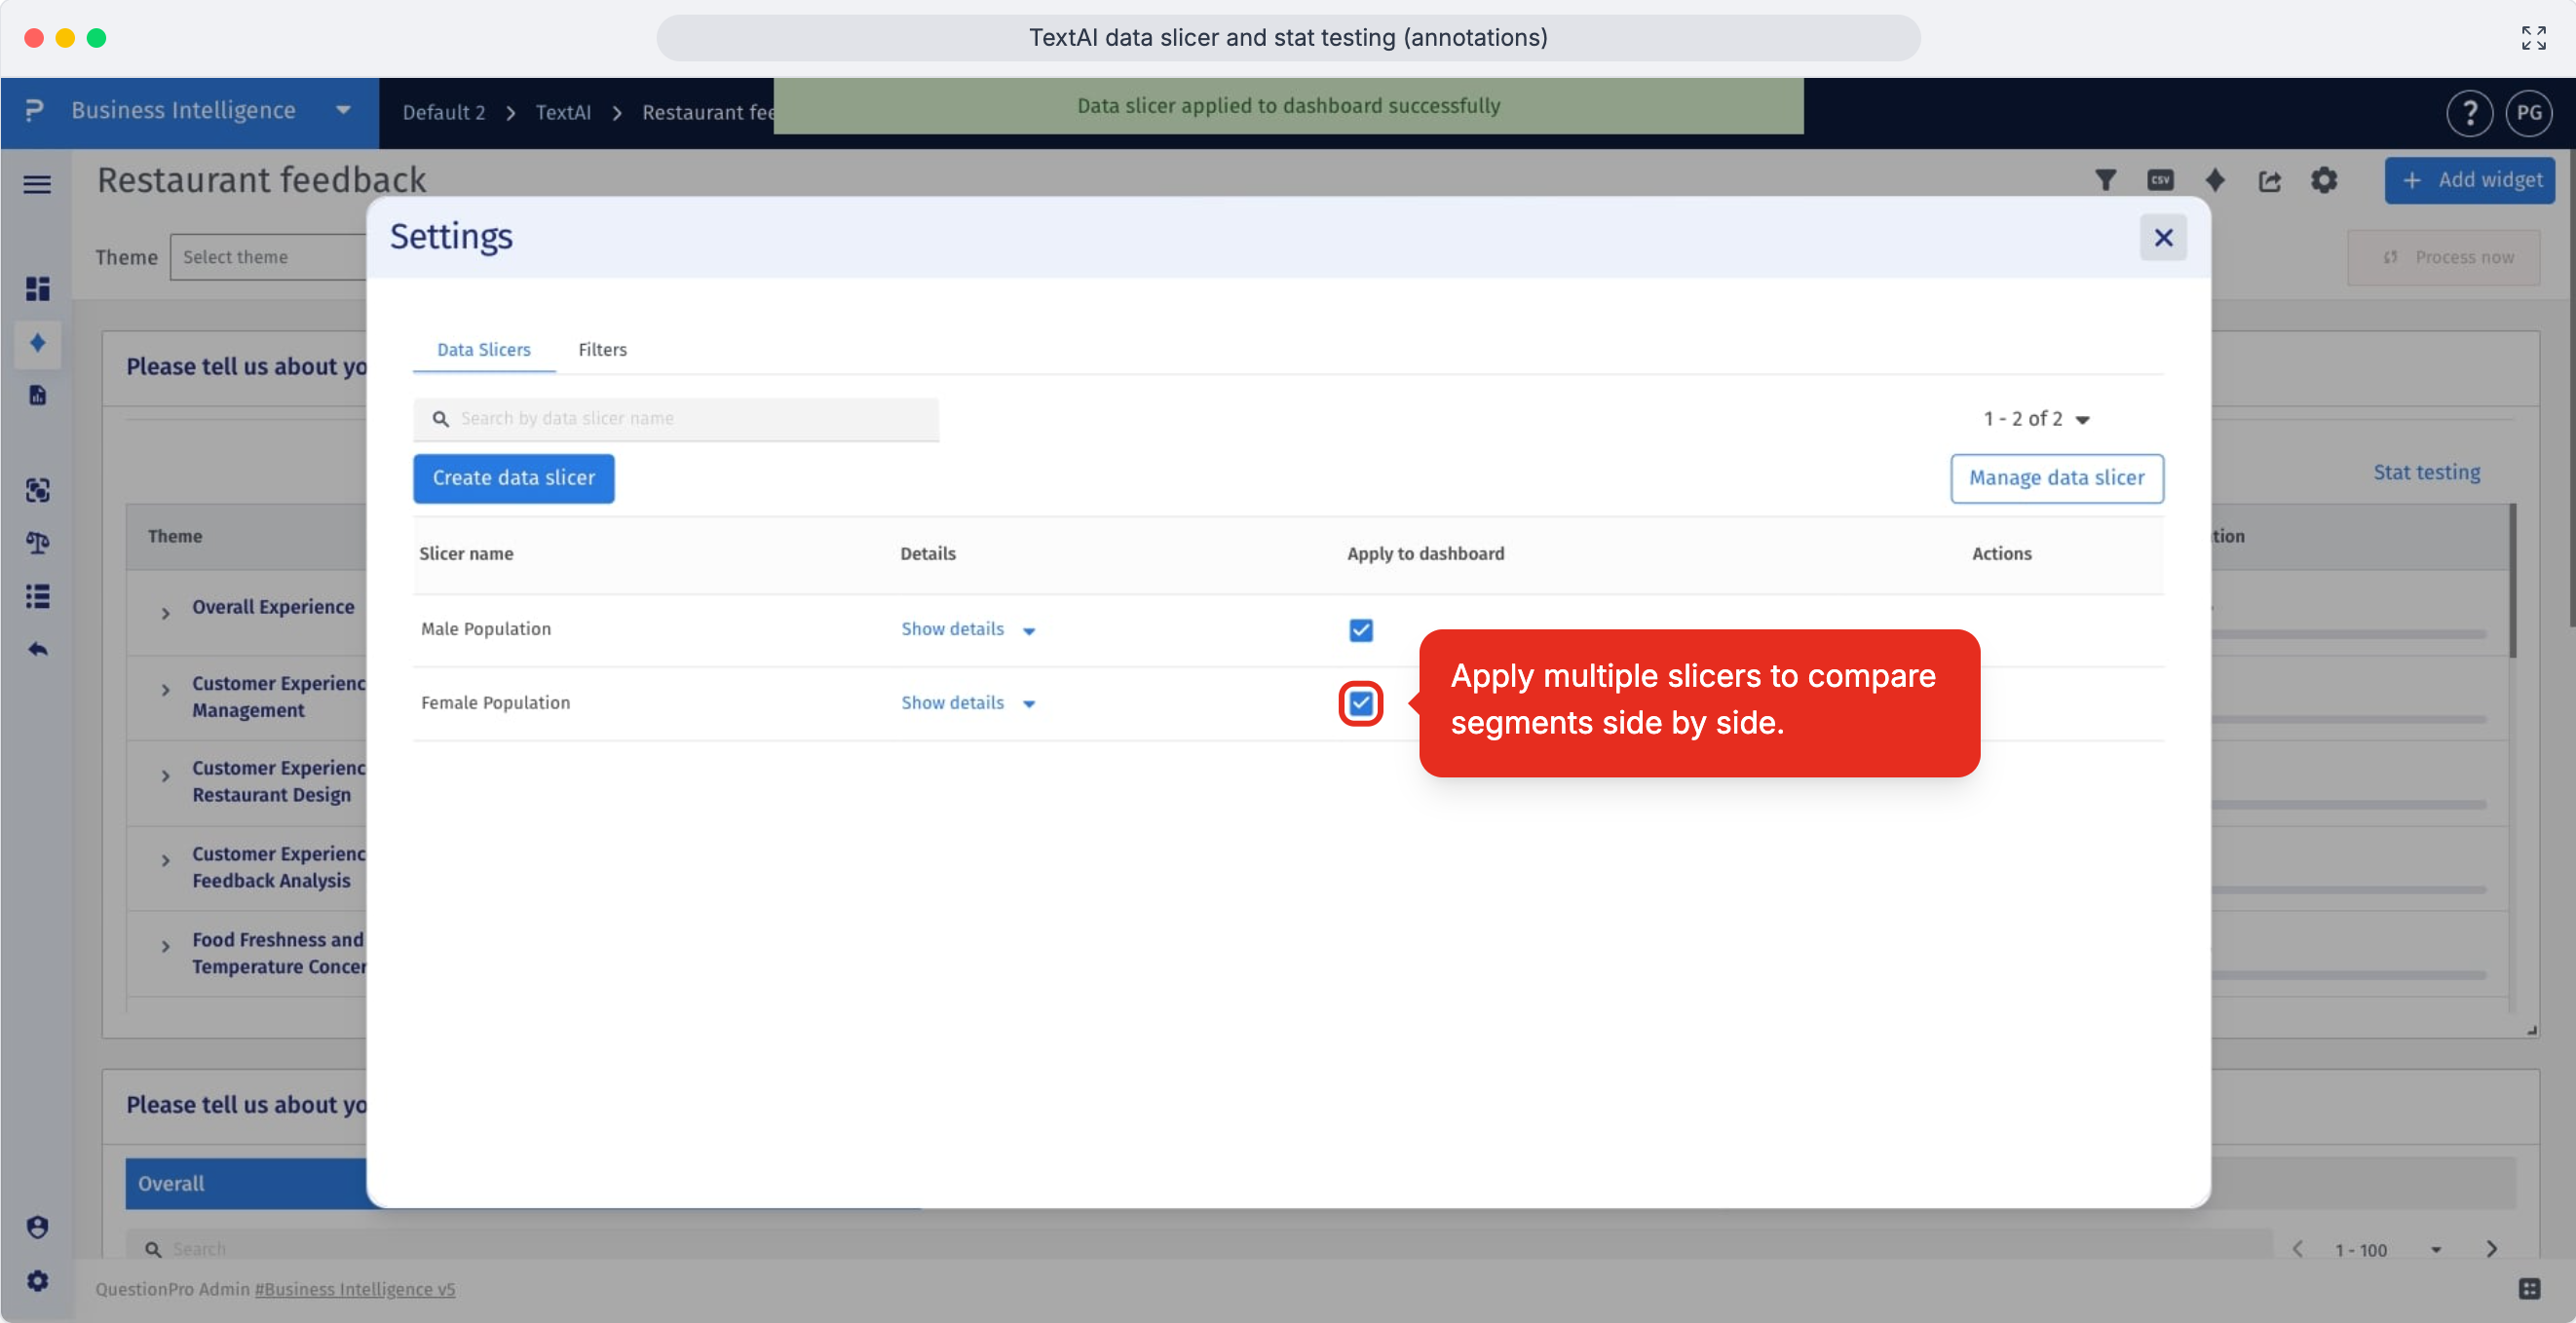
Task: Click the filter funnel icon in toolbar
Action: pos(2106,180)
